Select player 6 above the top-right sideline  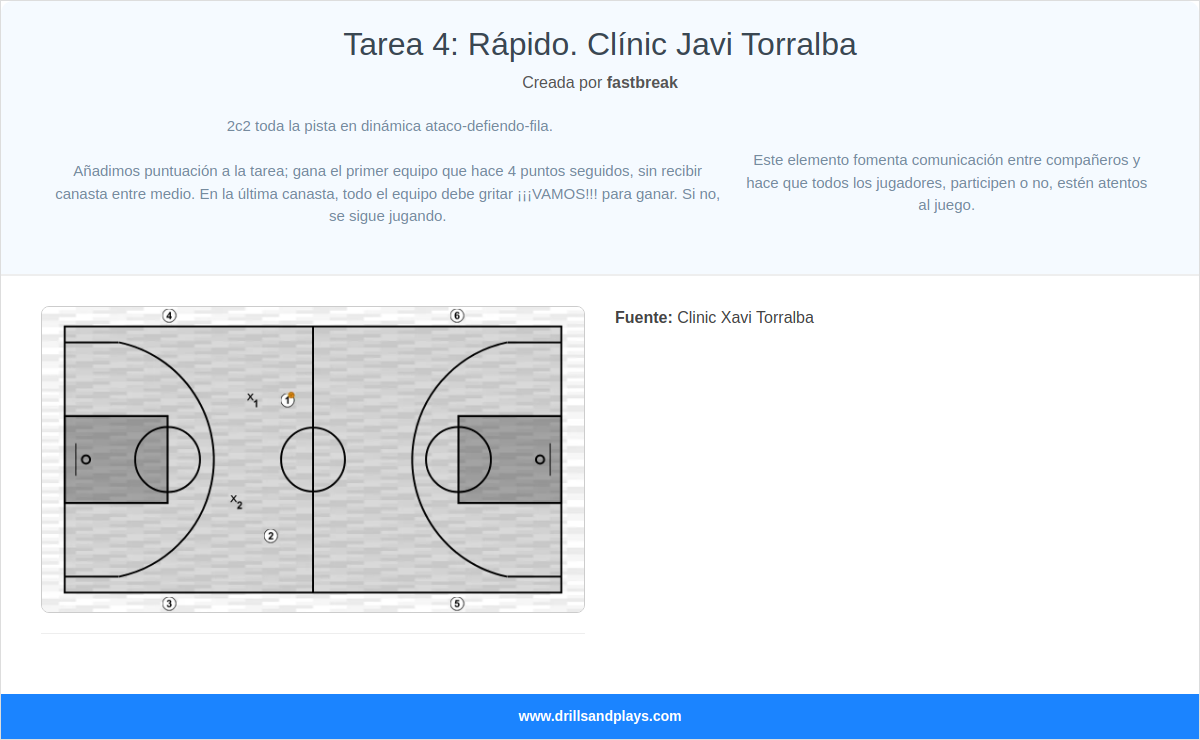tap(457, 316)
